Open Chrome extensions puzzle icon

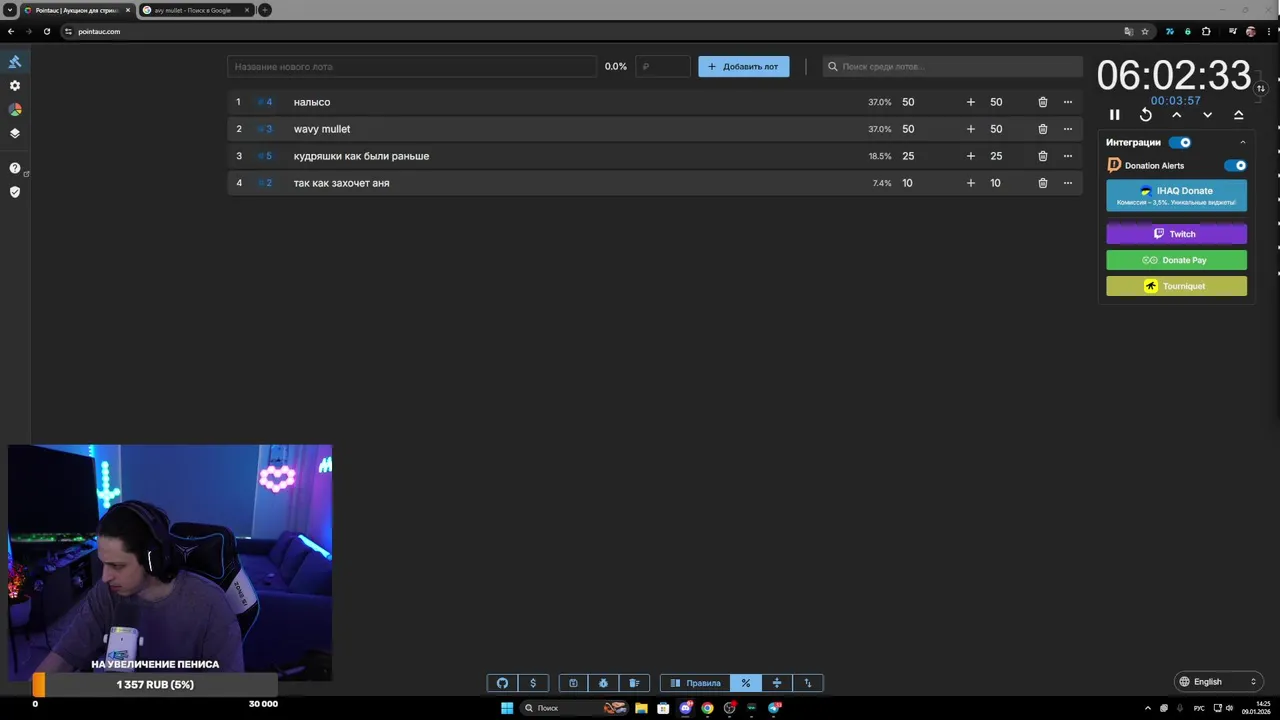[x=1206, y=31]
